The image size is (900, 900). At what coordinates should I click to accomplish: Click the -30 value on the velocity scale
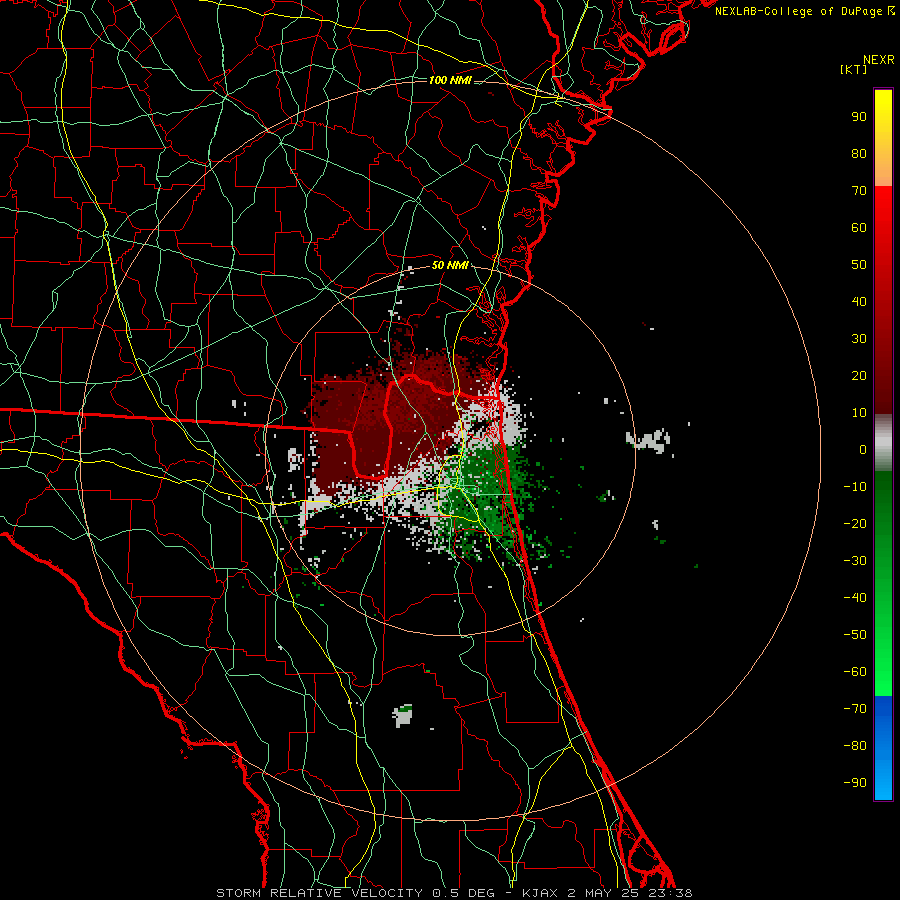pyautogui.click(x=855, y=561)
